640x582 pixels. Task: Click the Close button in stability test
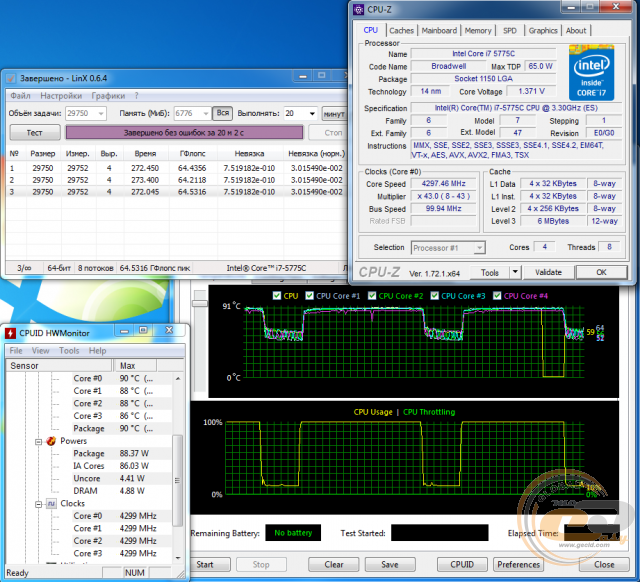604,564
